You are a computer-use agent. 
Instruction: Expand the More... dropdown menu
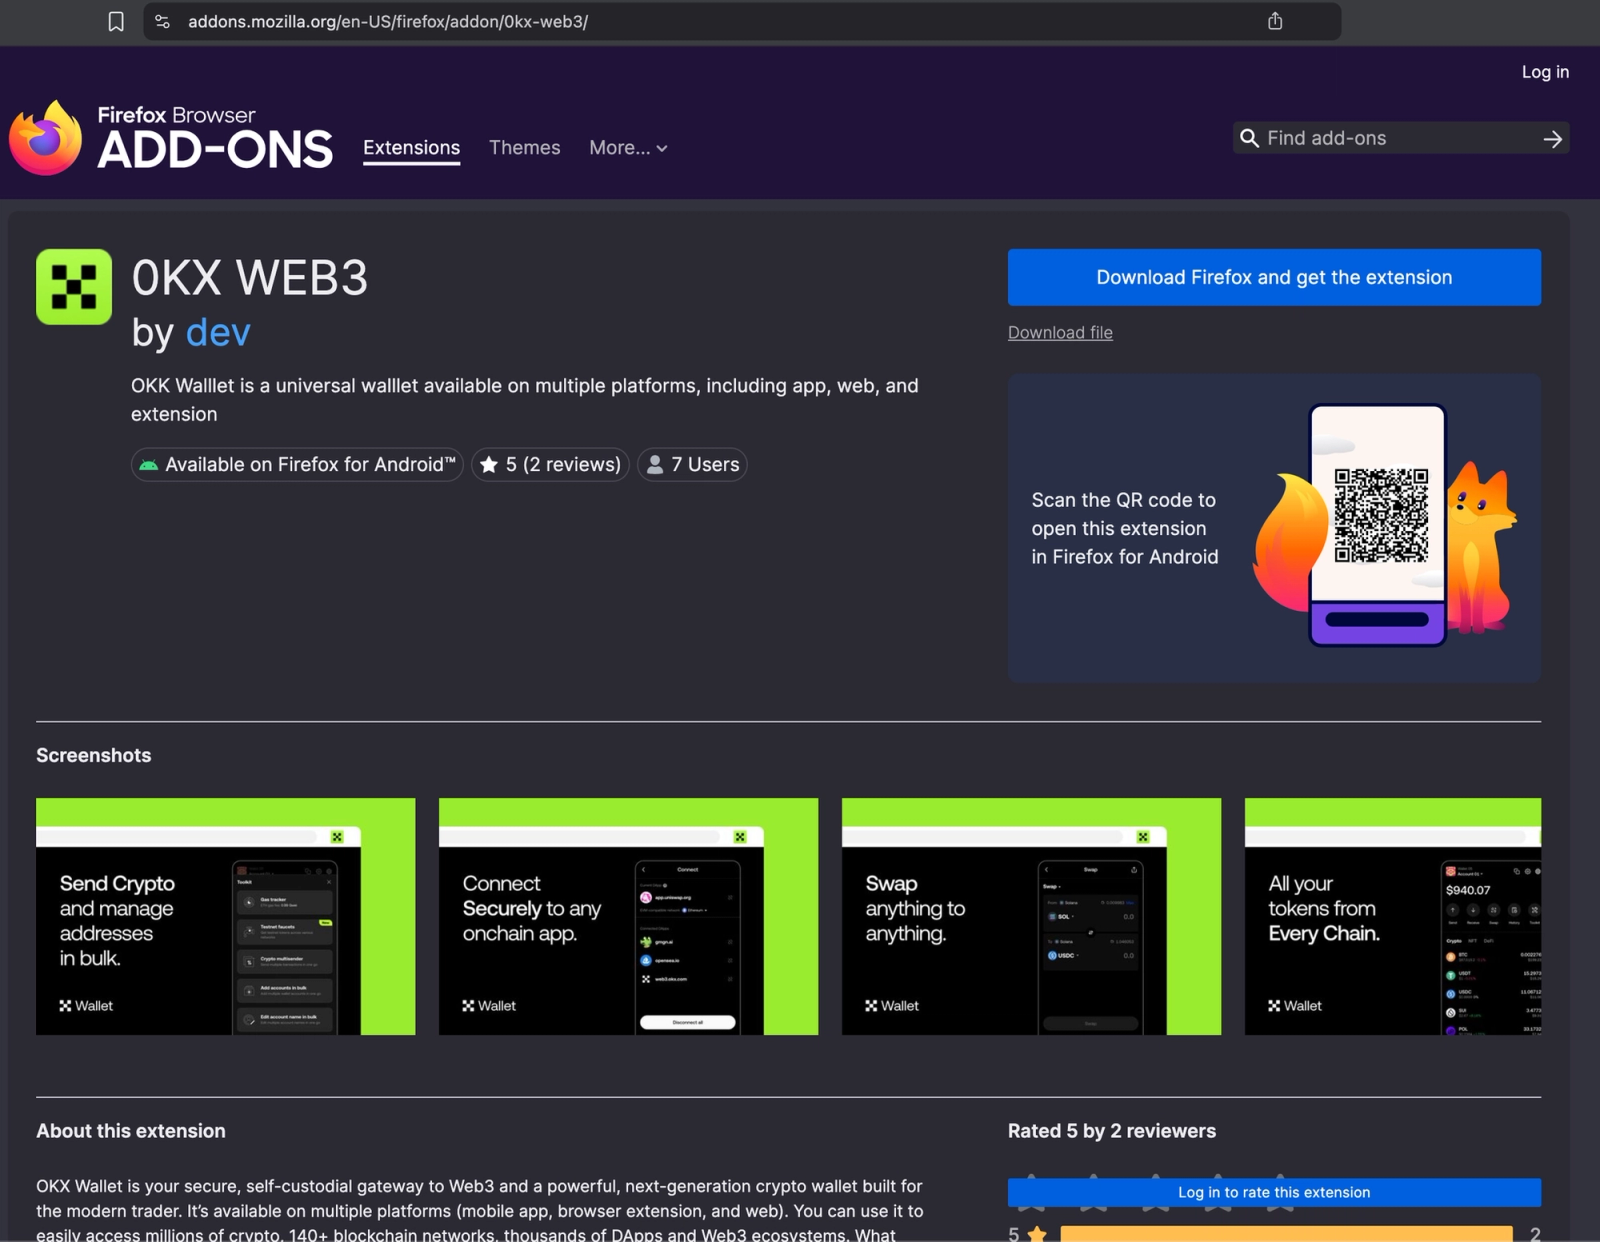pyautogui.click(x=628, y=148)
